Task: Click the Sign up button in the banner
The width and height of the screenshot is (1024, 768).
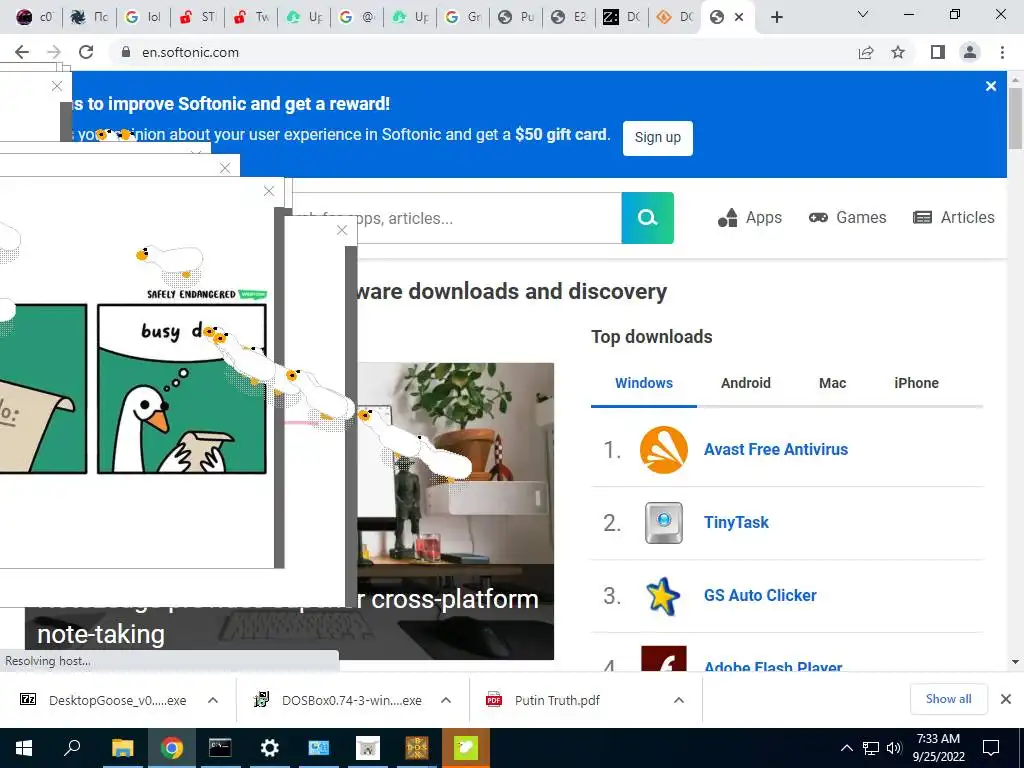Action: click(x=658, y=138)
